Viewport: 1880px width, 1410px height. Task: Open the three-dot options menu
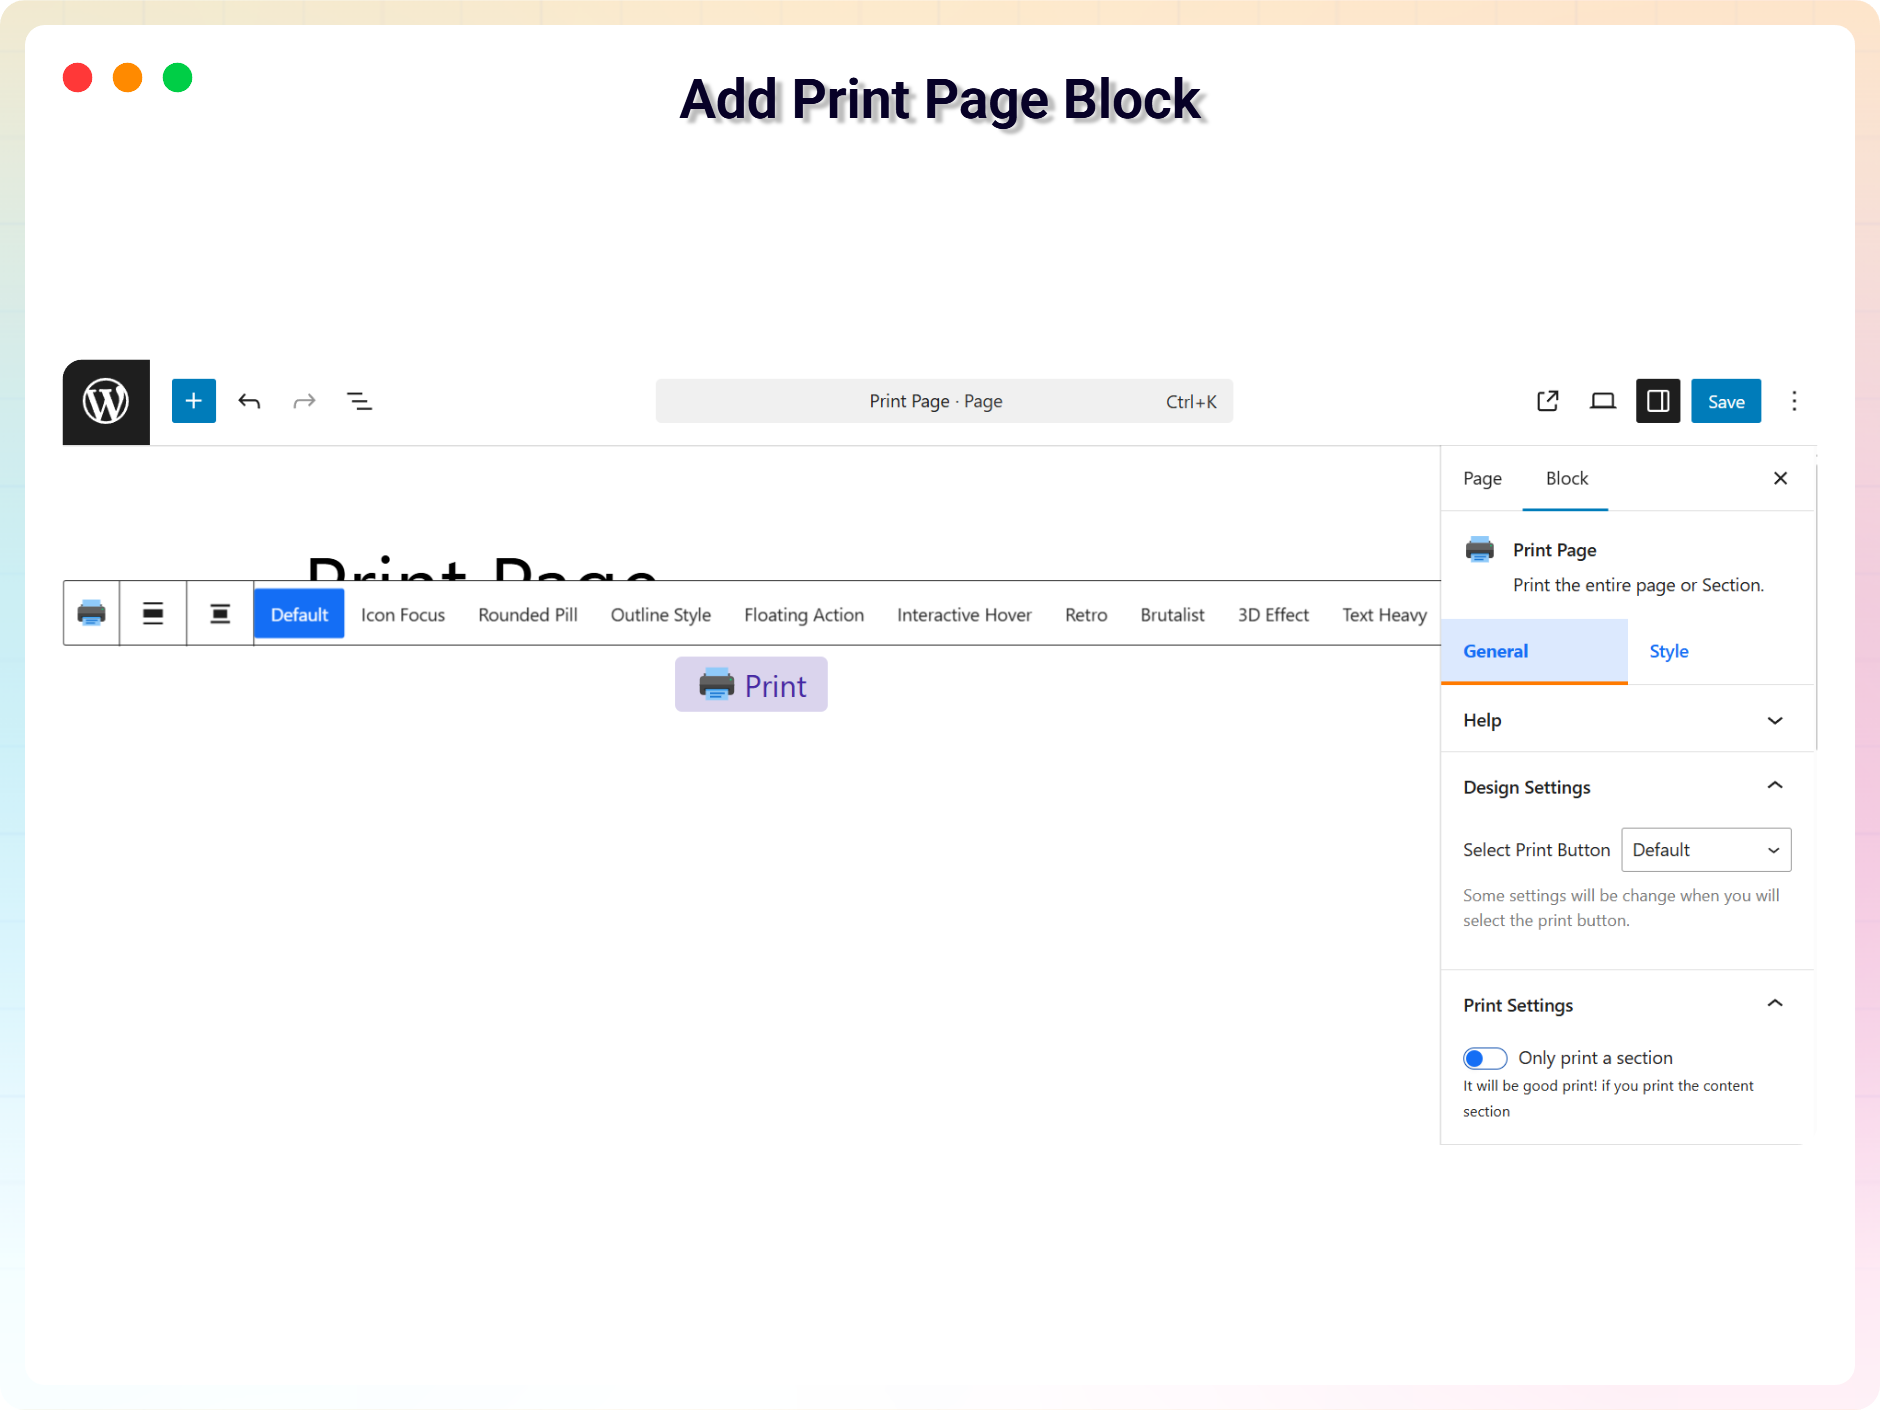point(1794,401)
